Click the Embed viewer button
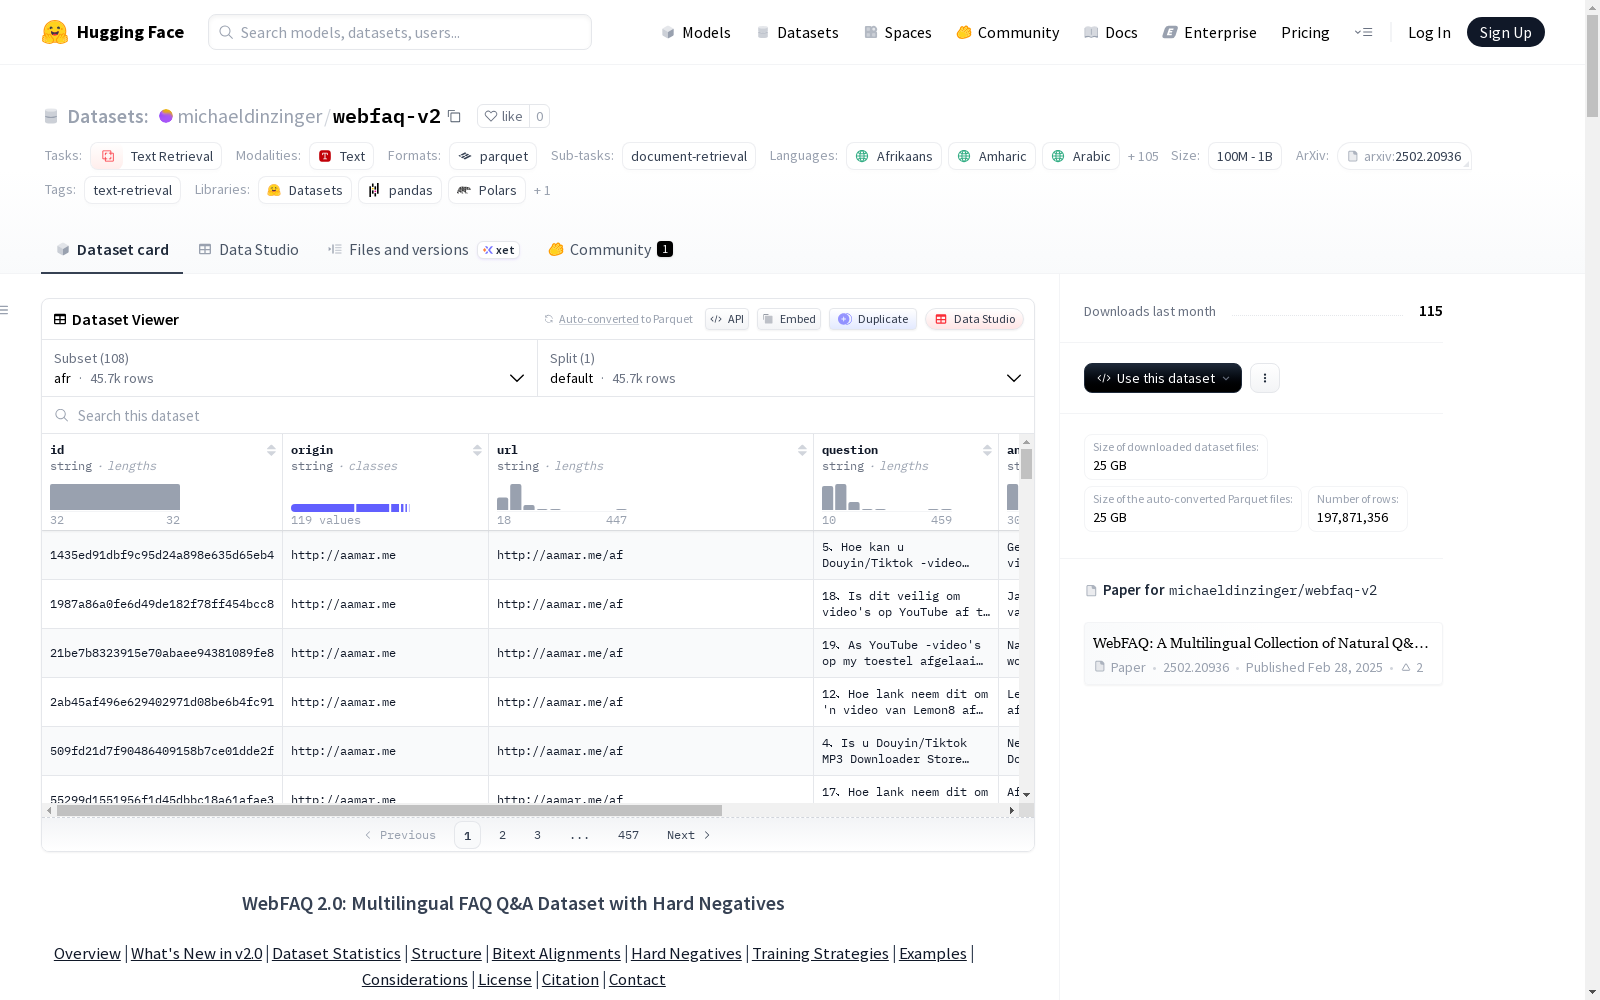Image resolution: width=1600 pixels, height=1000 pixels. pyautogui.click(x=789, y=319)
